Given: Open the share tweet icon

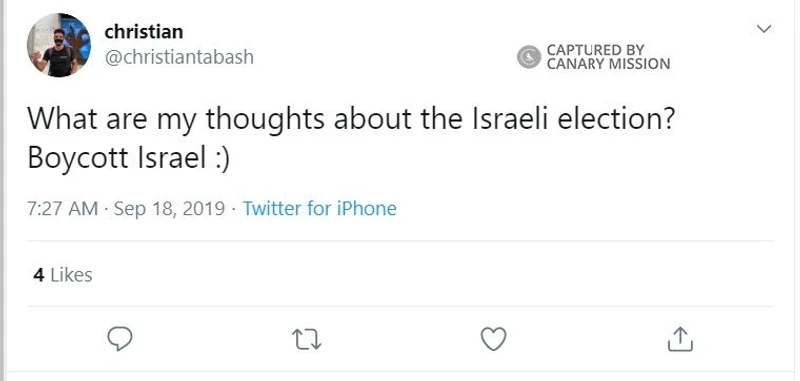Looking at the screenshot, I should coord(680,339).
